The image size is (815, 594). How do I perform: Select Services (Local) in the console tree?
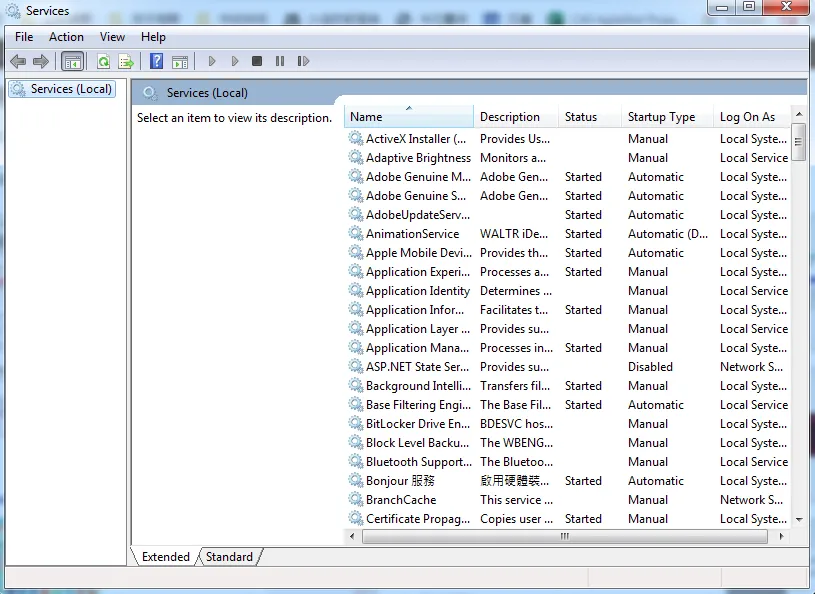pos(62,89)
